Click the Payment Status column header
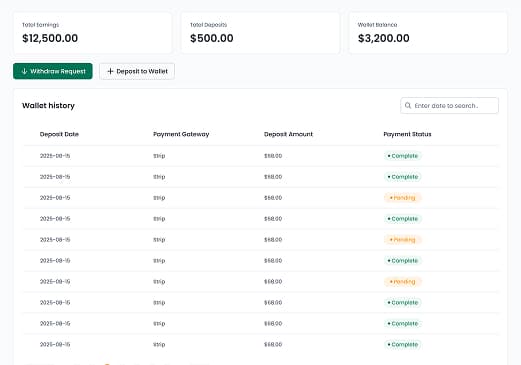Screen dimensions: 521x365 pyautogui.click(x=407, y=134)
